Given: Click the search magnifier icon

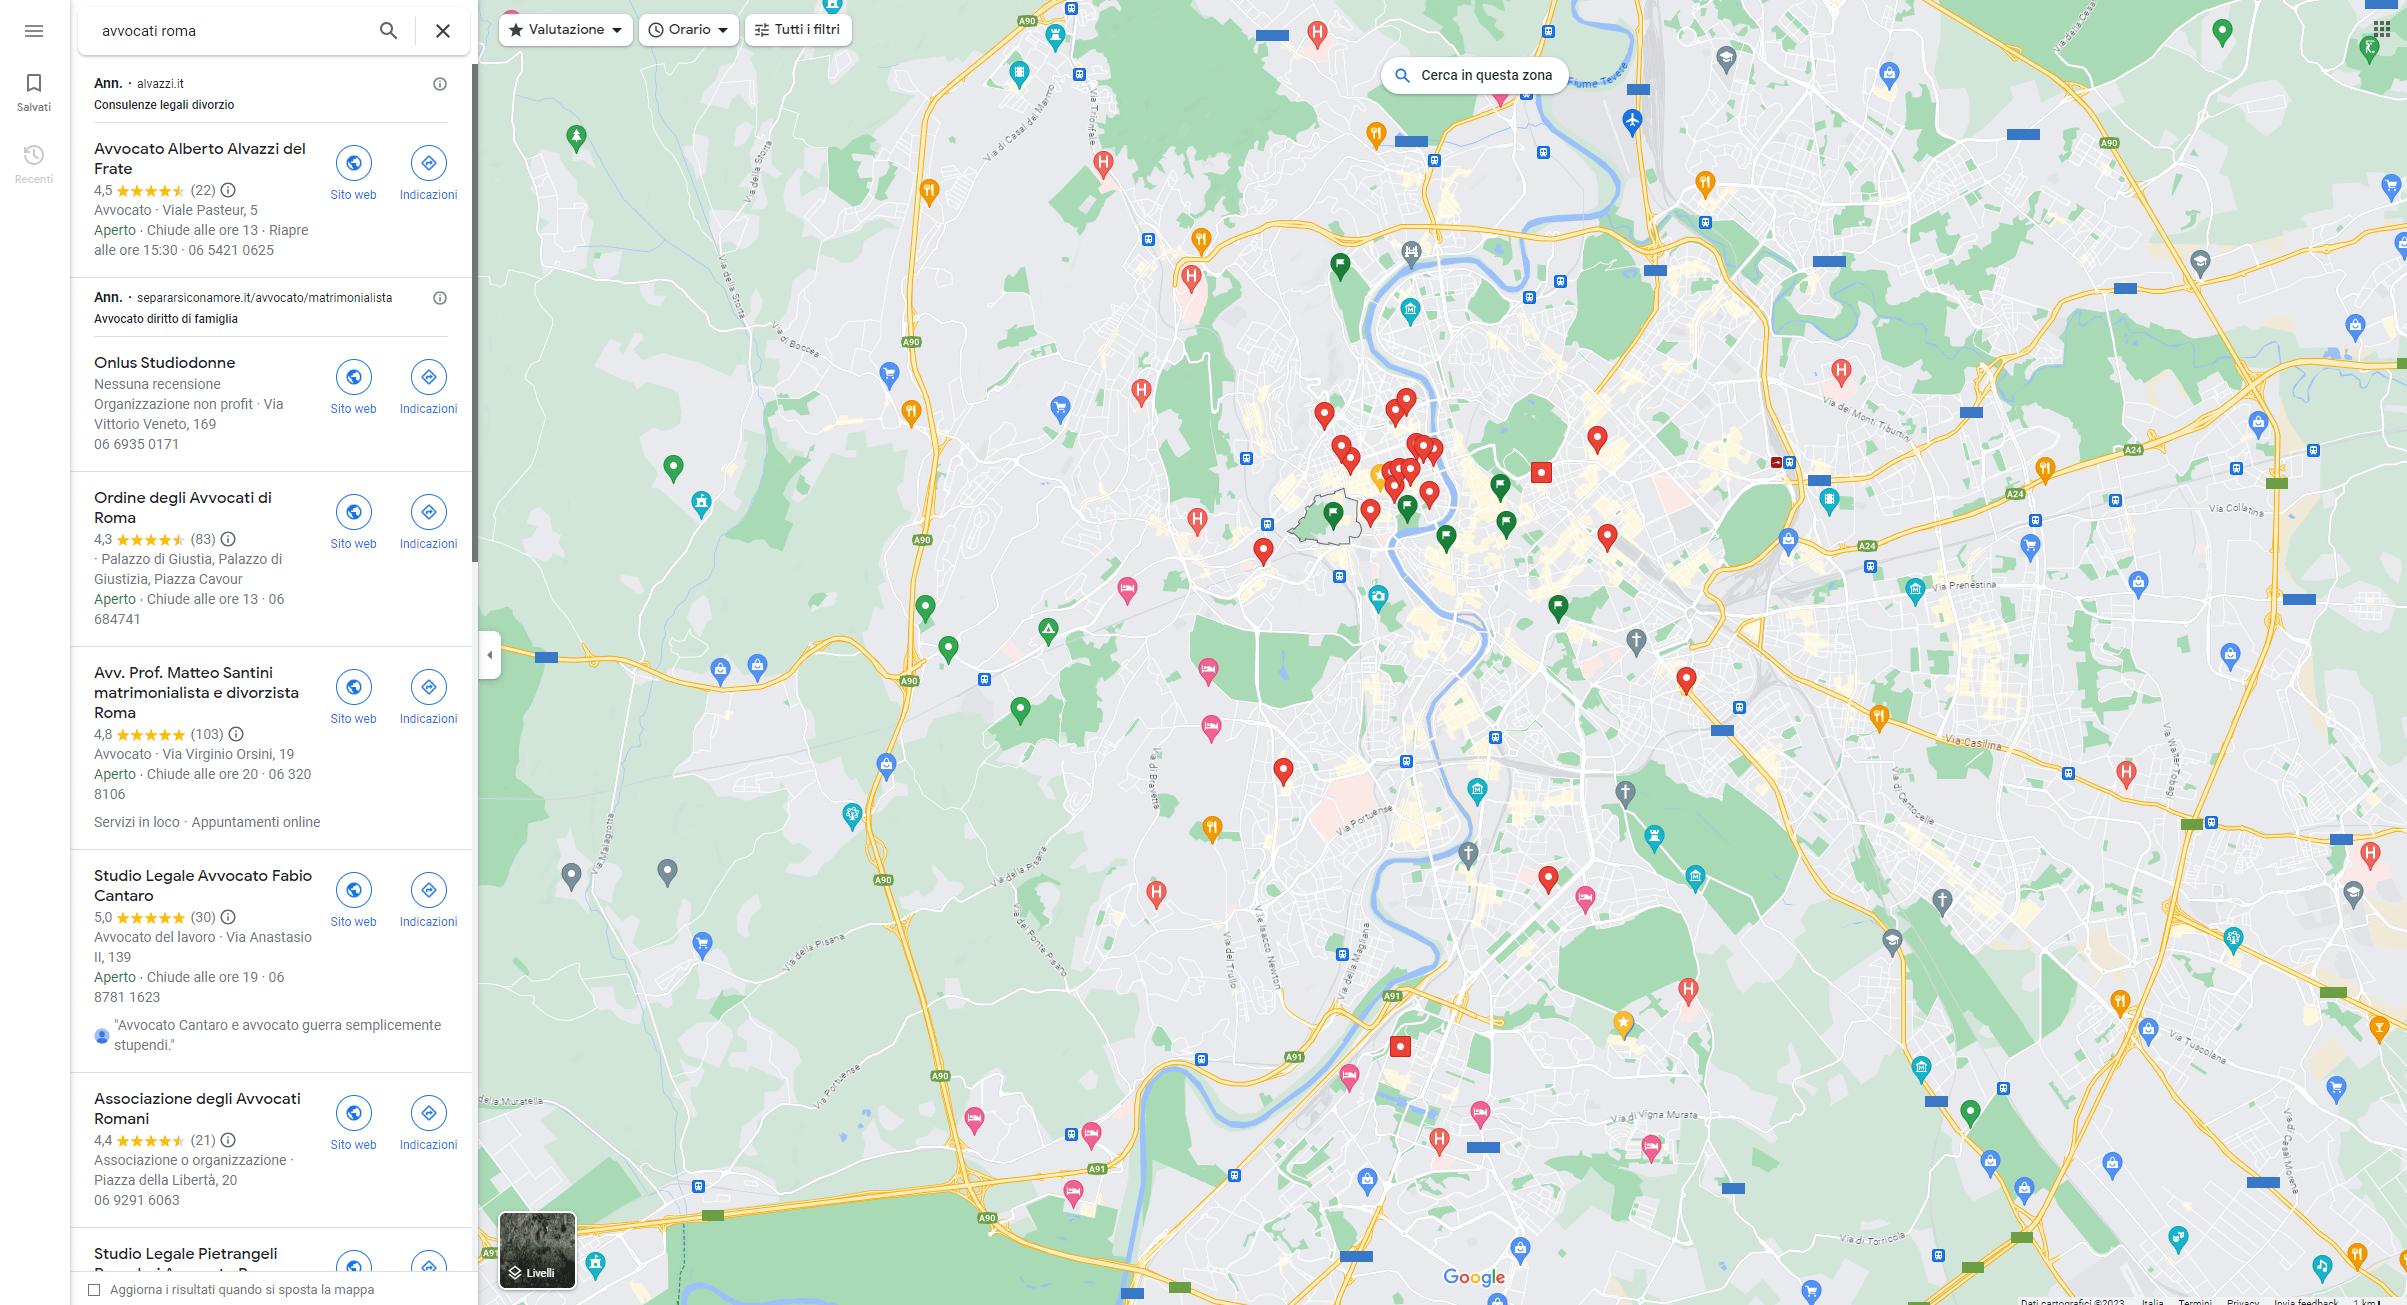Looking at the screenshot, I should [x=388, y=31].
